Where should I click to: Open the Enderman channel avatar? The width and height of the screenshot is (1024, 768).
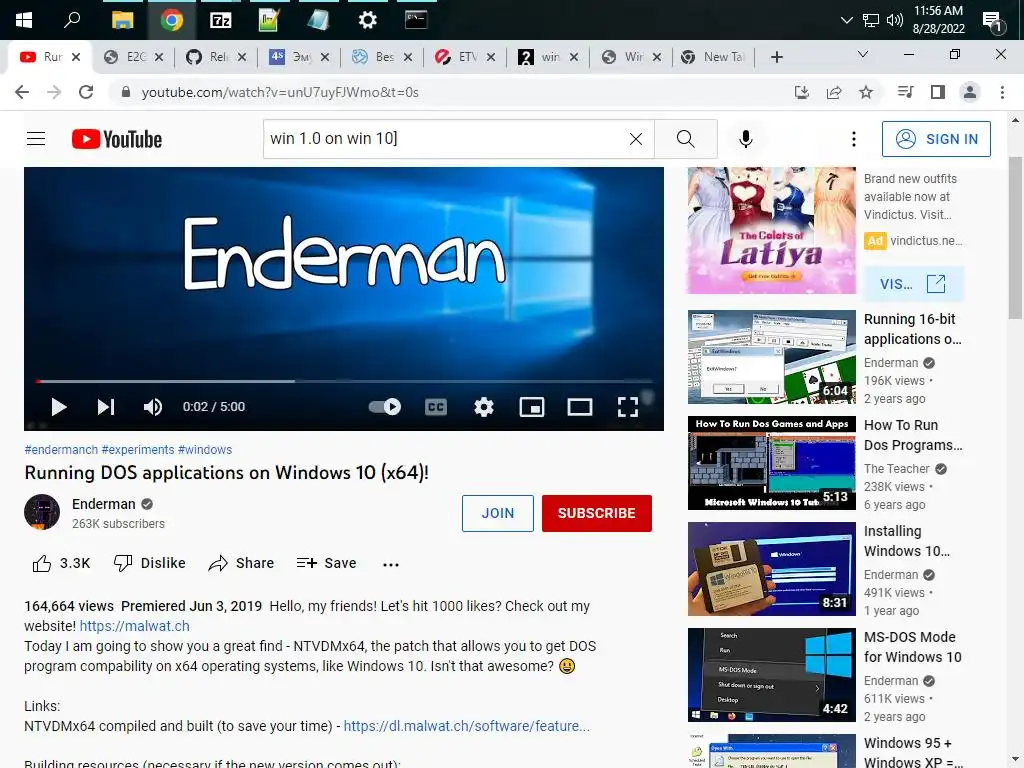[x=42, y=512]
